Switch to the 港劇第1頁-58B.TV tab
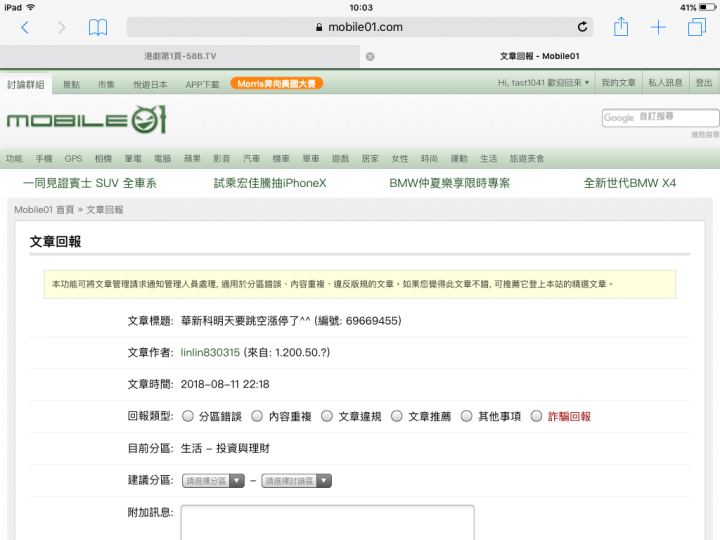This screenshot has width=720, height=540. click(180, 56)
